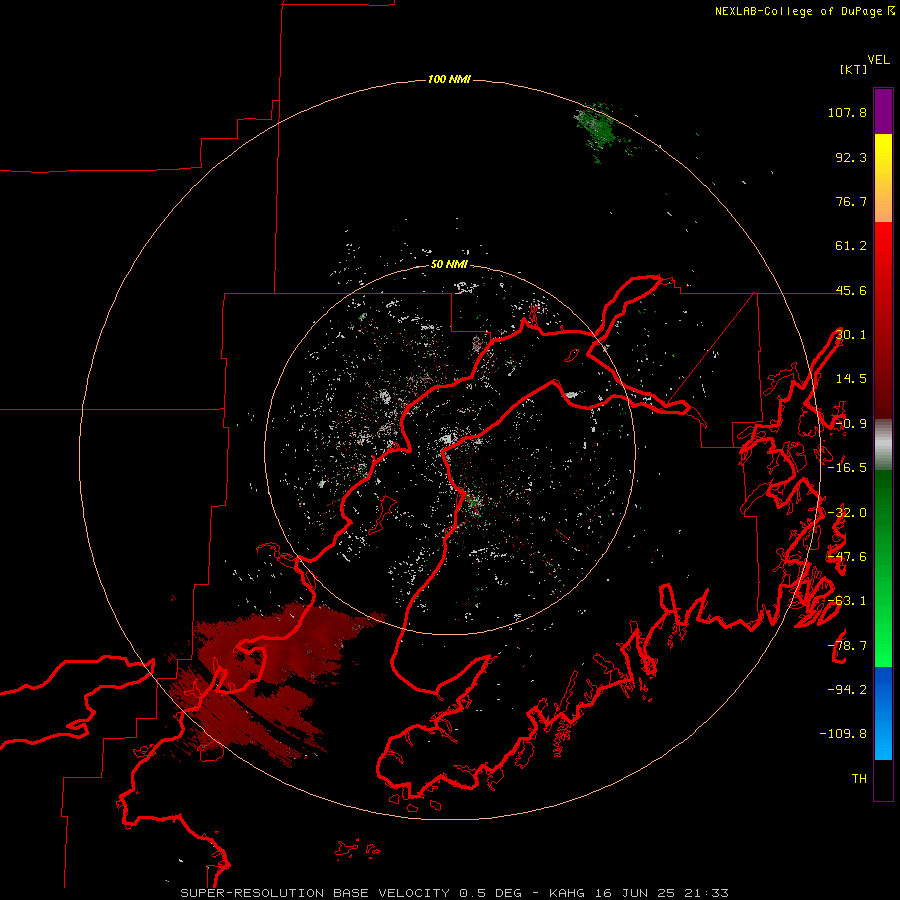Click the VEL legend title
The height and width of the screenshot is (900, 900).
(x=878, y=59)
